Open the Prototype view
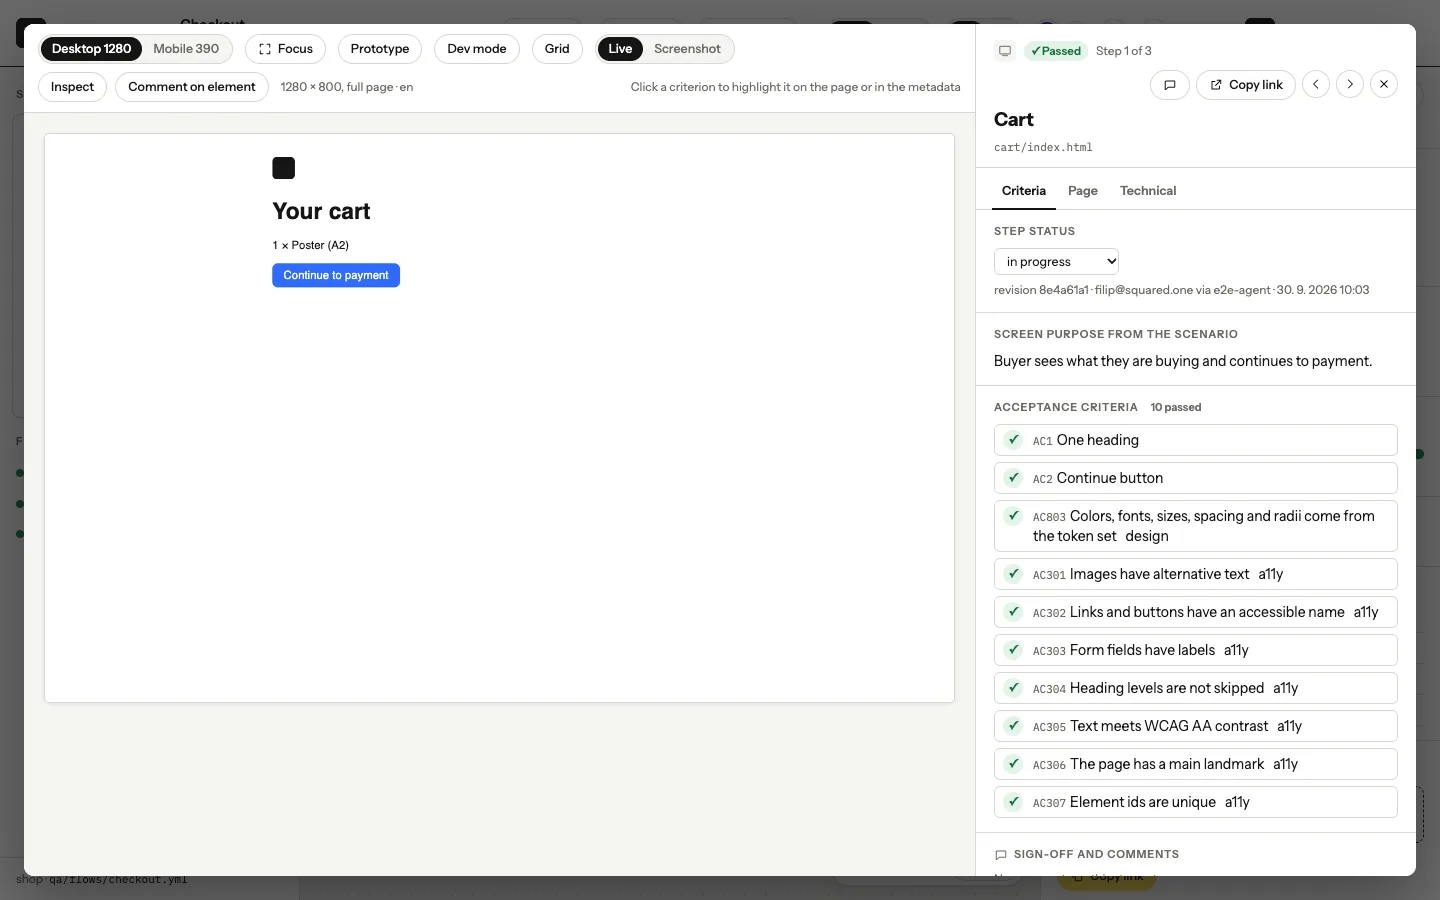 pyautogui.click(x=380, y=49)
